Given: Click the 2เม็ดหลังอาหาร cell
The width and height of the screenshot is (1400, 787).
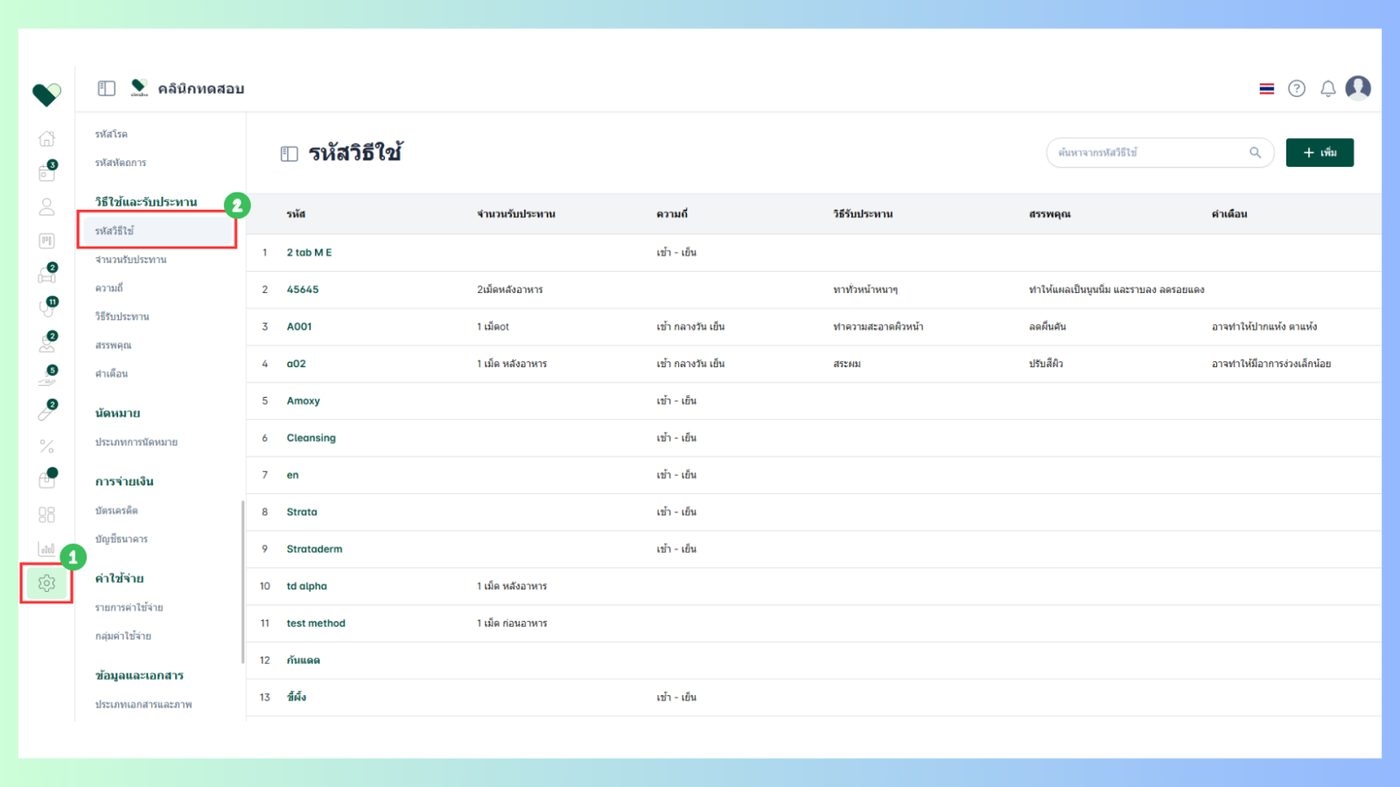Looking at the screenshot, I should pyautogui.click(x=510, y=290).
